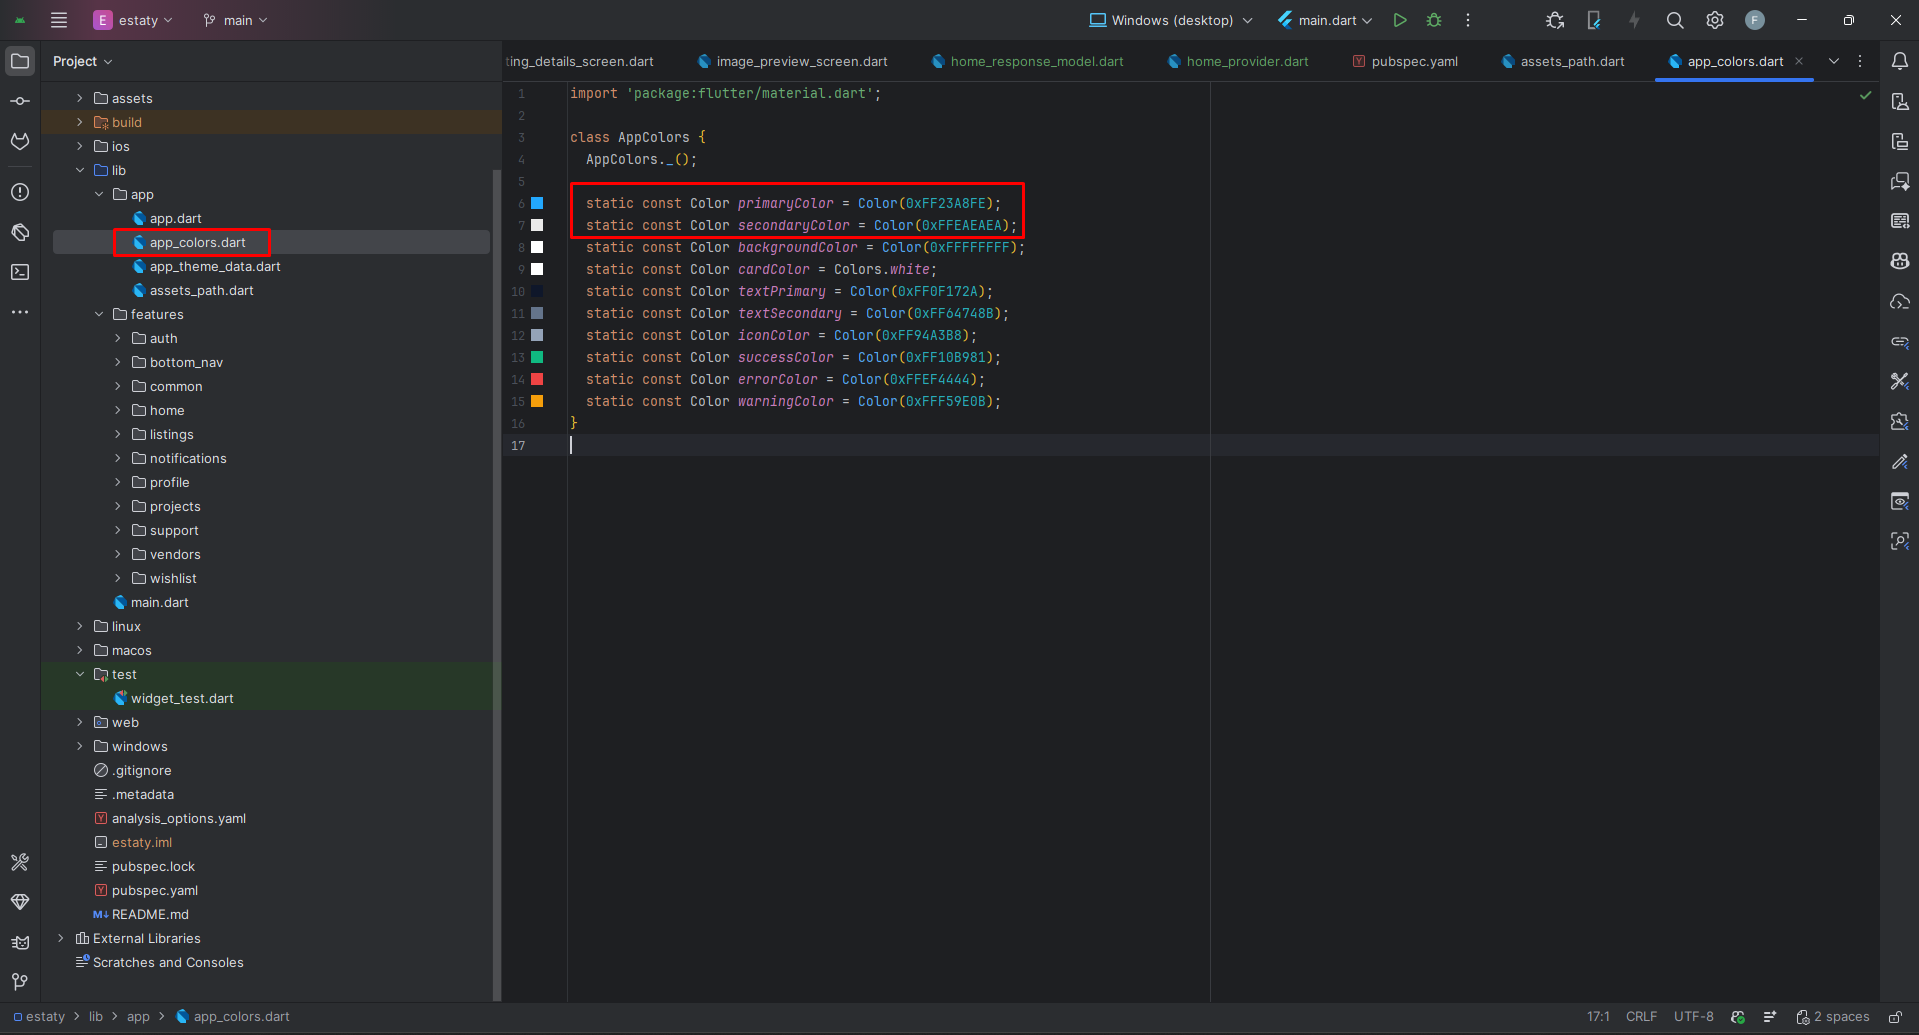Click the red errorColor gutter swatch
This screenshot has height=1035, width=1919.
(x=537, y=379)
